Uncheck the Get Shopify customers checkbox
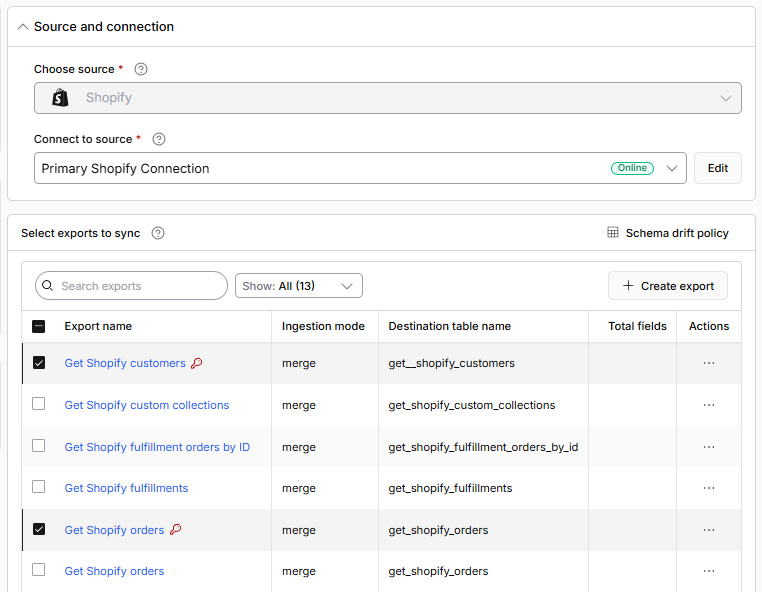The height and width of the screenshot is (592, 762). tap(39, 363)
